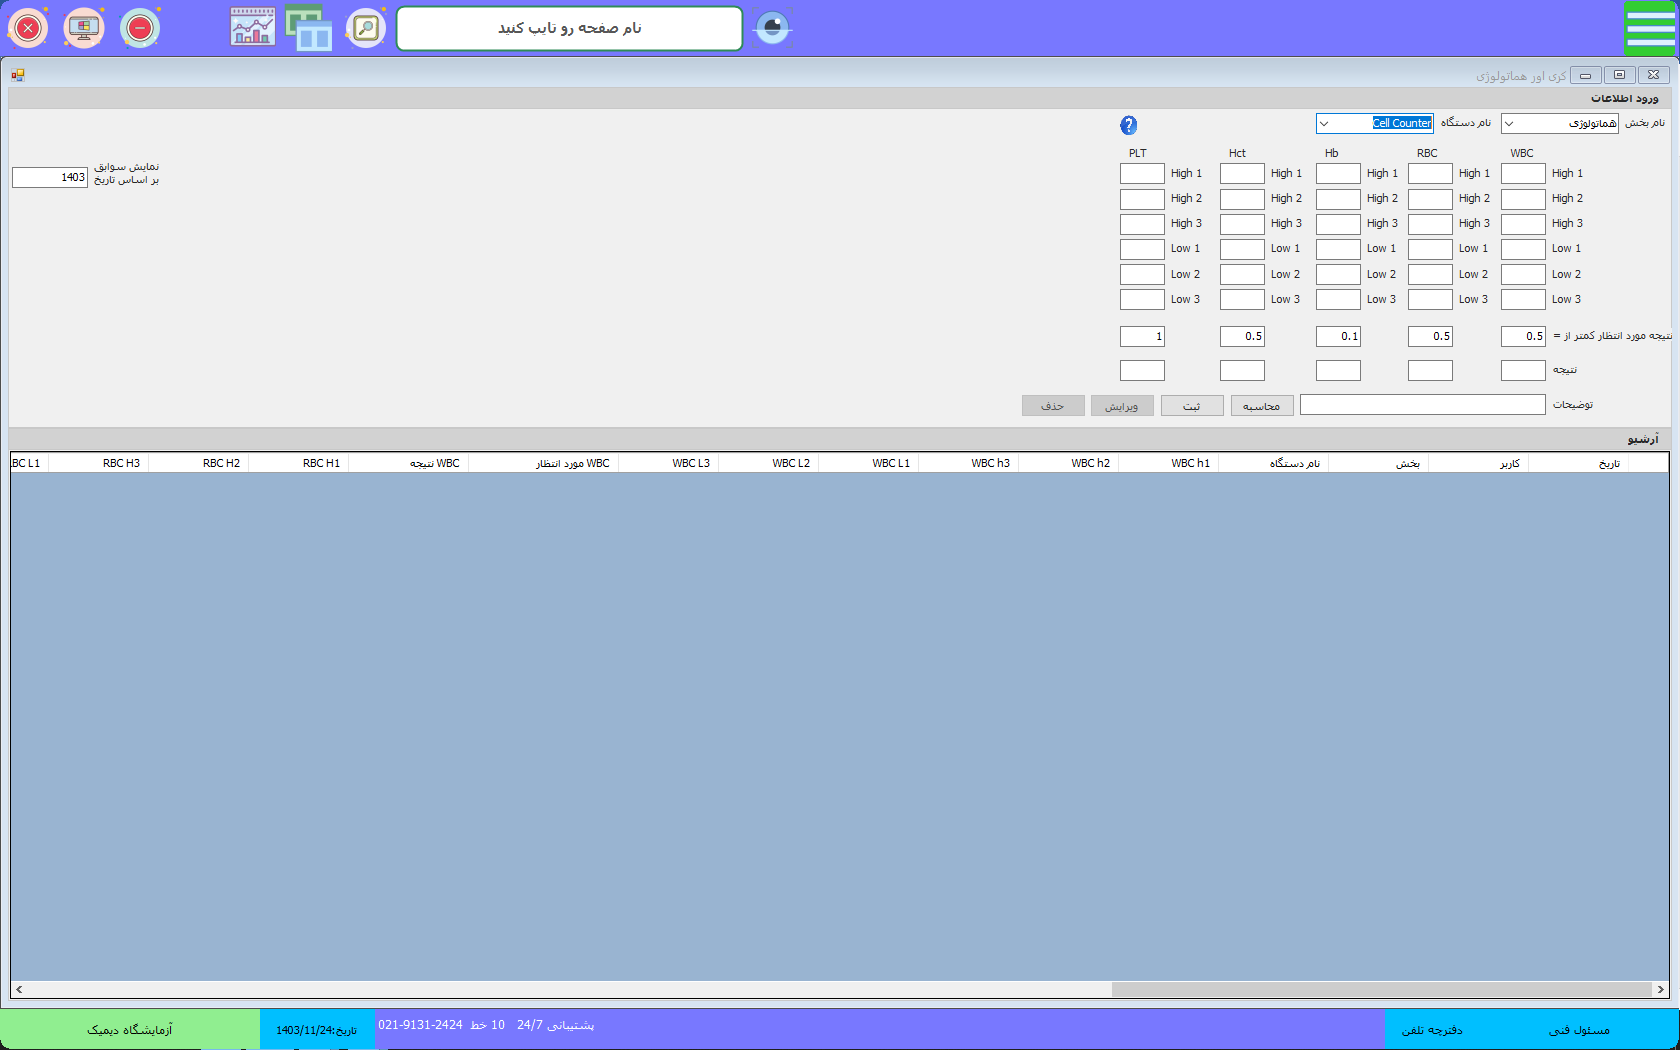The width and height of the screenshot is (1680, 1050).
Task: Open the statistics chart icon
Action: (252, 28)
